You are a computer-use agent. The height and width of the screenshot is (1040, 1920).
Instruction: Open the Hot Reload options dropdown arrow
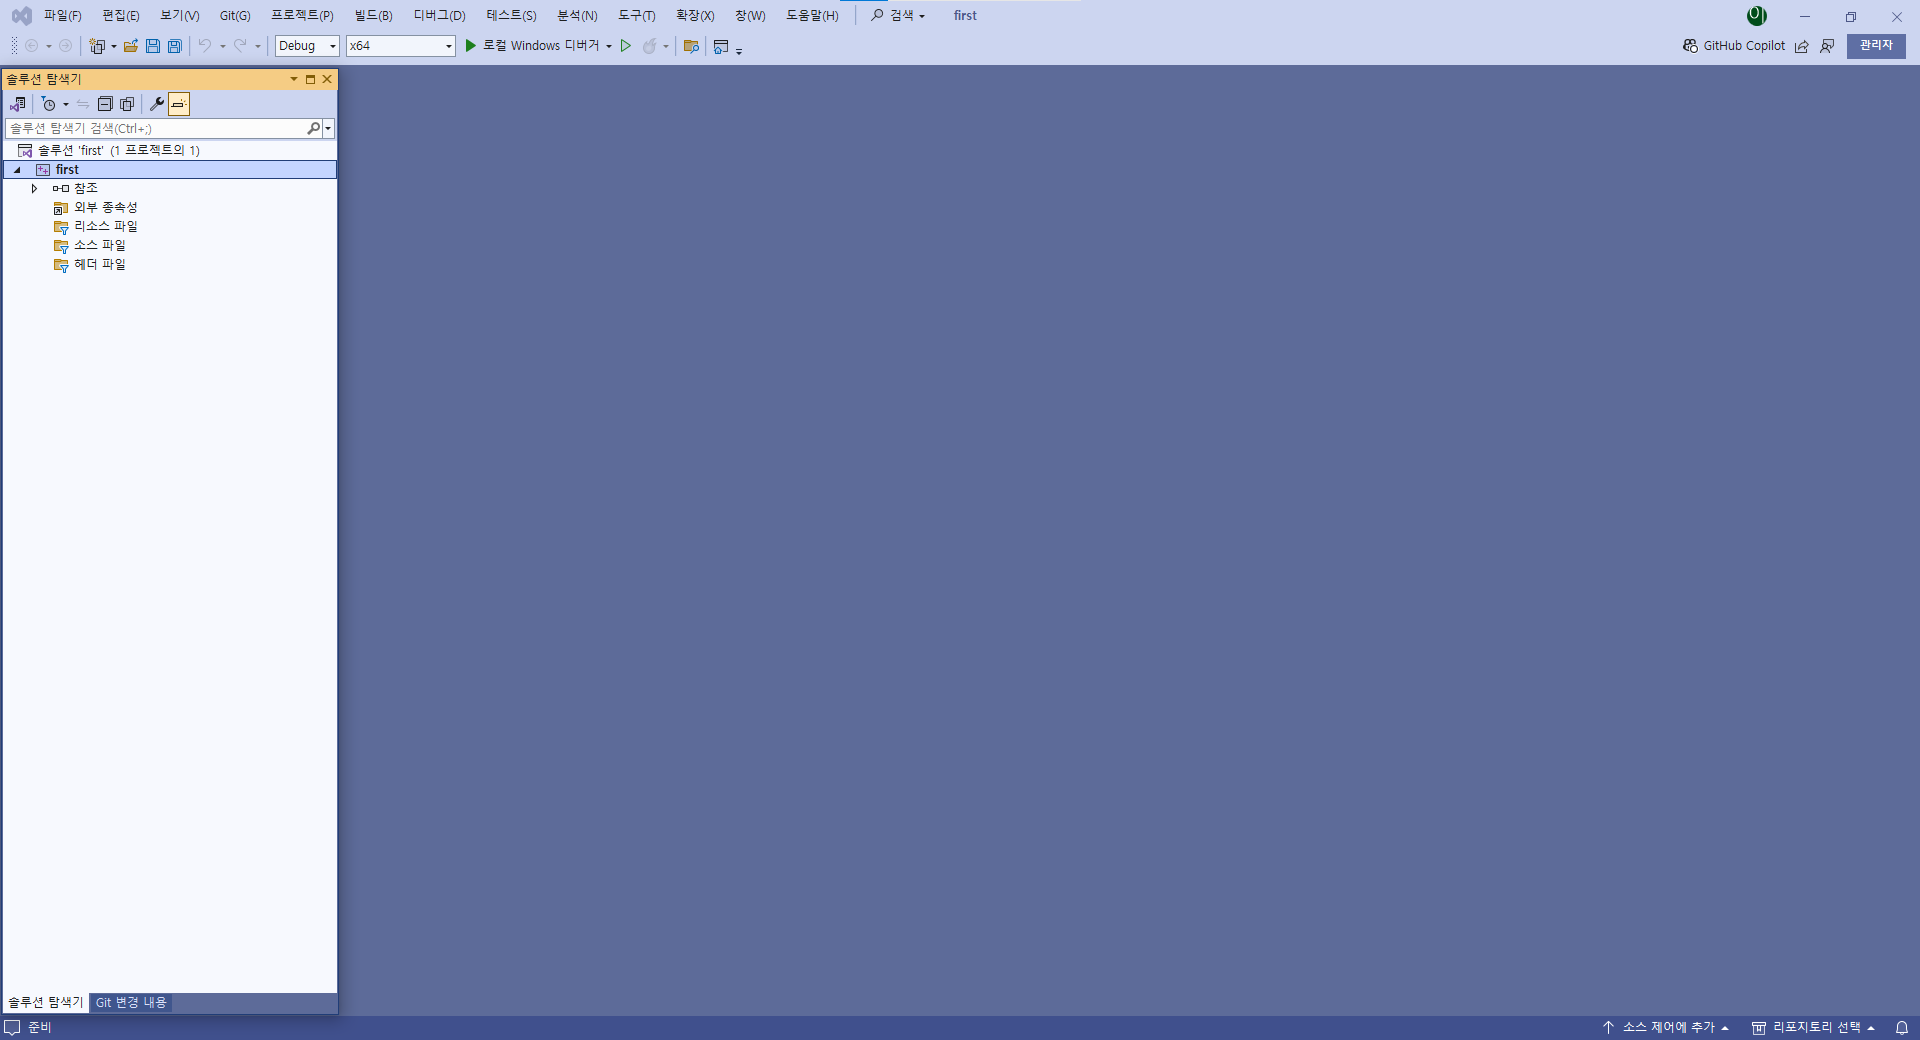pyautogui.click(x=666, y=46)
